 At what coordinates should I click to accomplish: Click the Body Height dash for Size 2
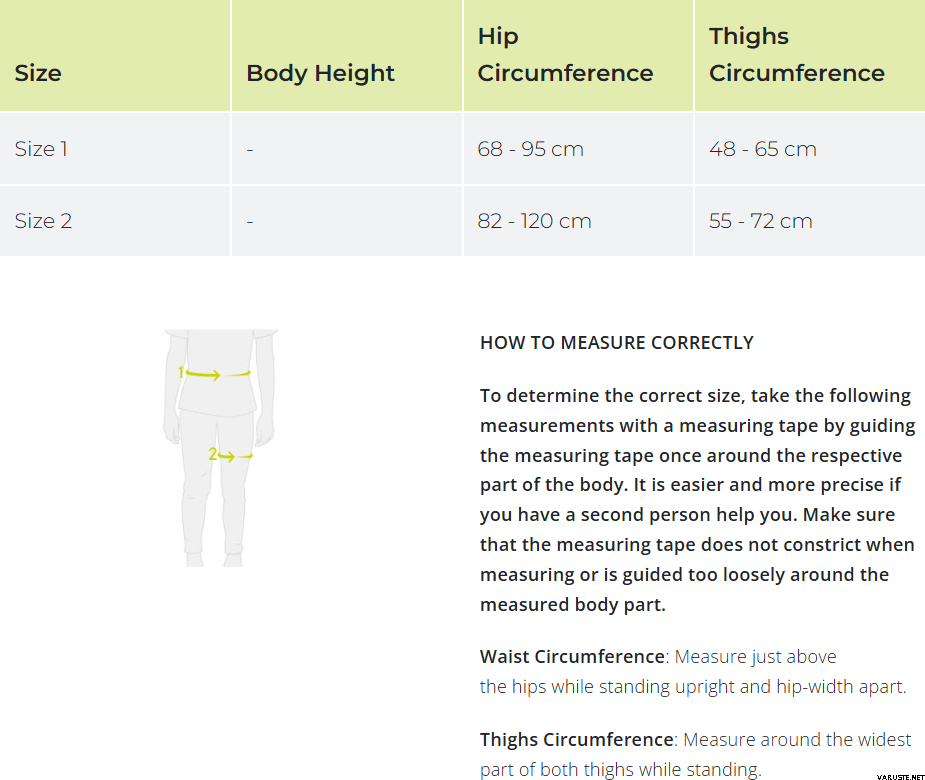tap(250, 222)
